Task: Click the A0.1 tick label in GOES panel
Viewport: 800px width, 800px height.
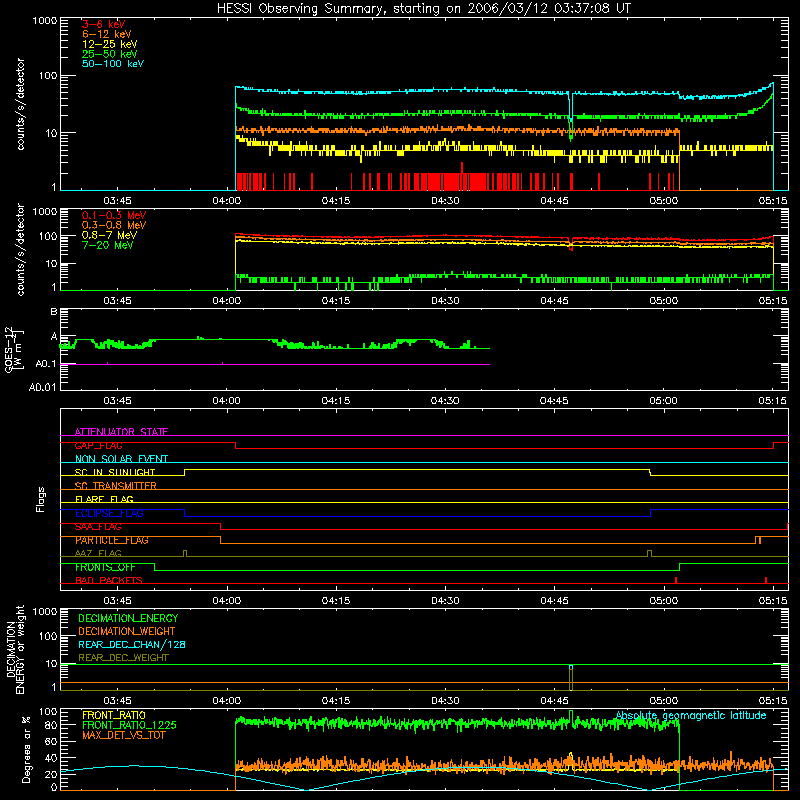Action: [46, 364]
